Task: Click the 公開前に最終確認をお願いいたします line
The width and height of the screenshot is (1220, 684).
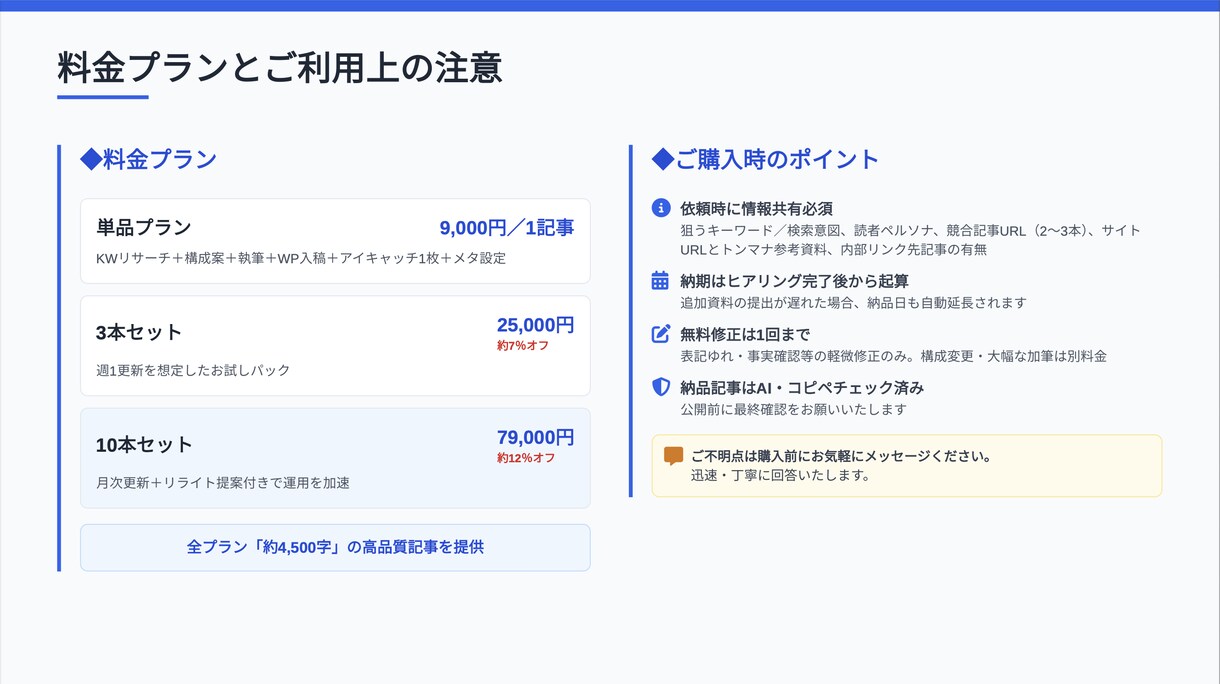Action: pyautogui.click(x=793, y=409)
